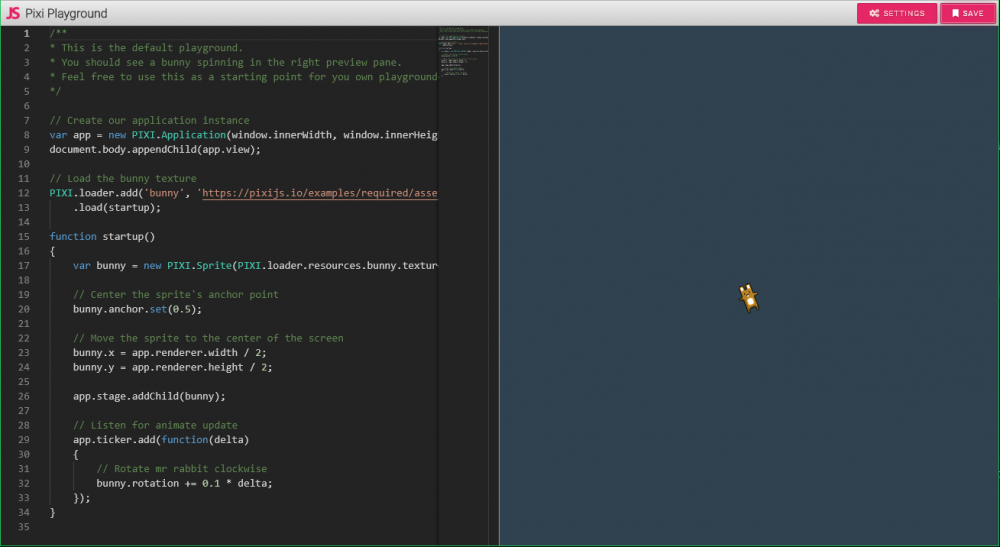Click the 'bunny.anchor.set(0.5);' code line

tap(137, 309)
